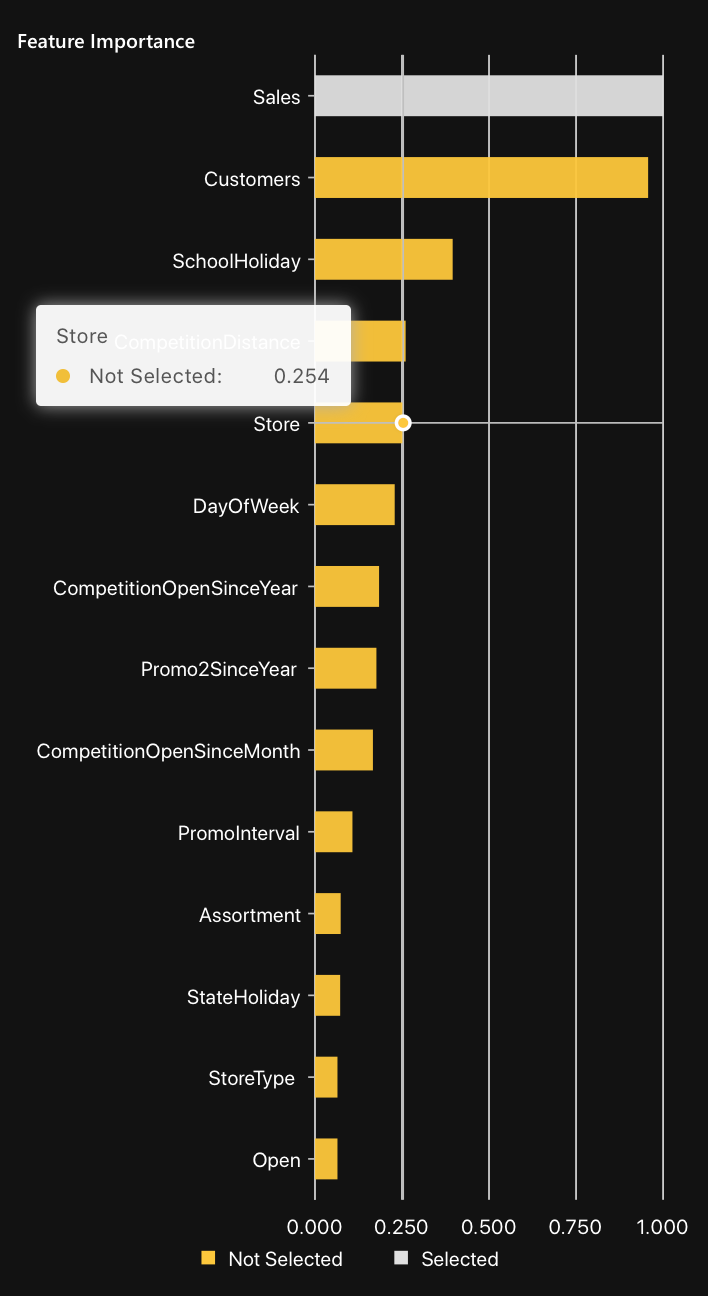The width and height of the screenshot is (708, 1296).
Task: Click the Sales axis label
Action: 276,97
